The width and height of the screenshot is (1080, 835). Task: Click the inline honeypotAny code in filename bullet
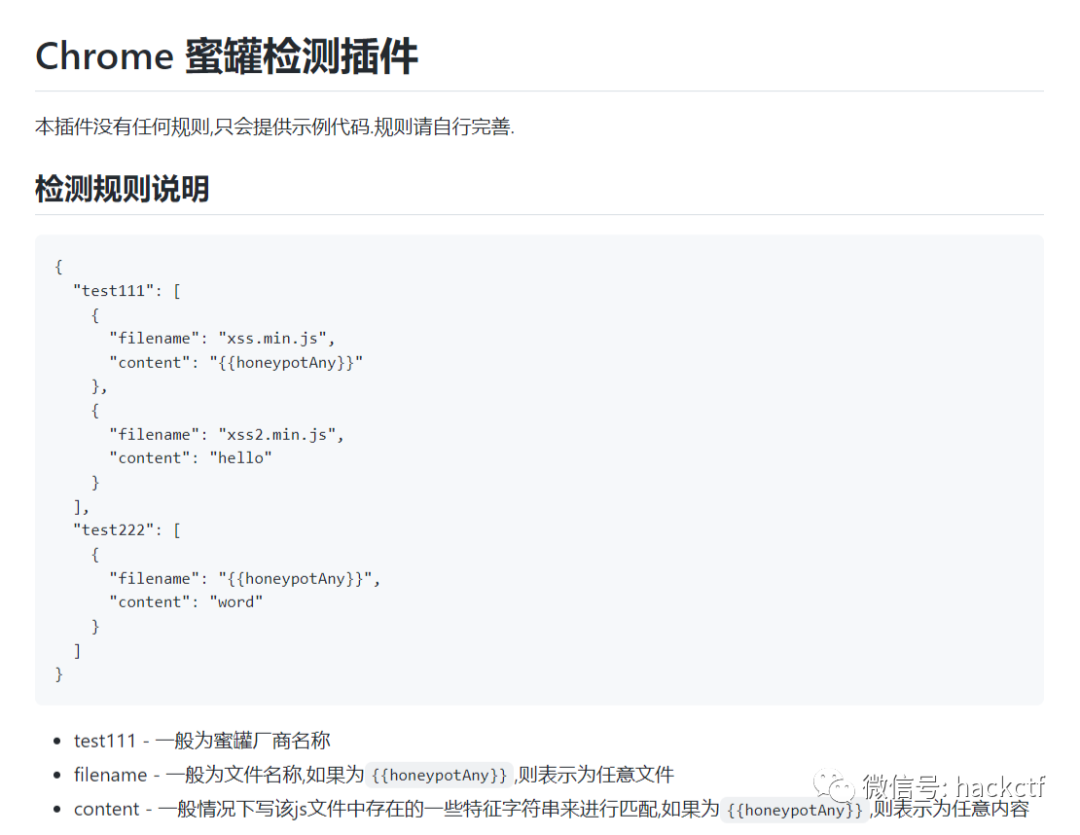439,775
